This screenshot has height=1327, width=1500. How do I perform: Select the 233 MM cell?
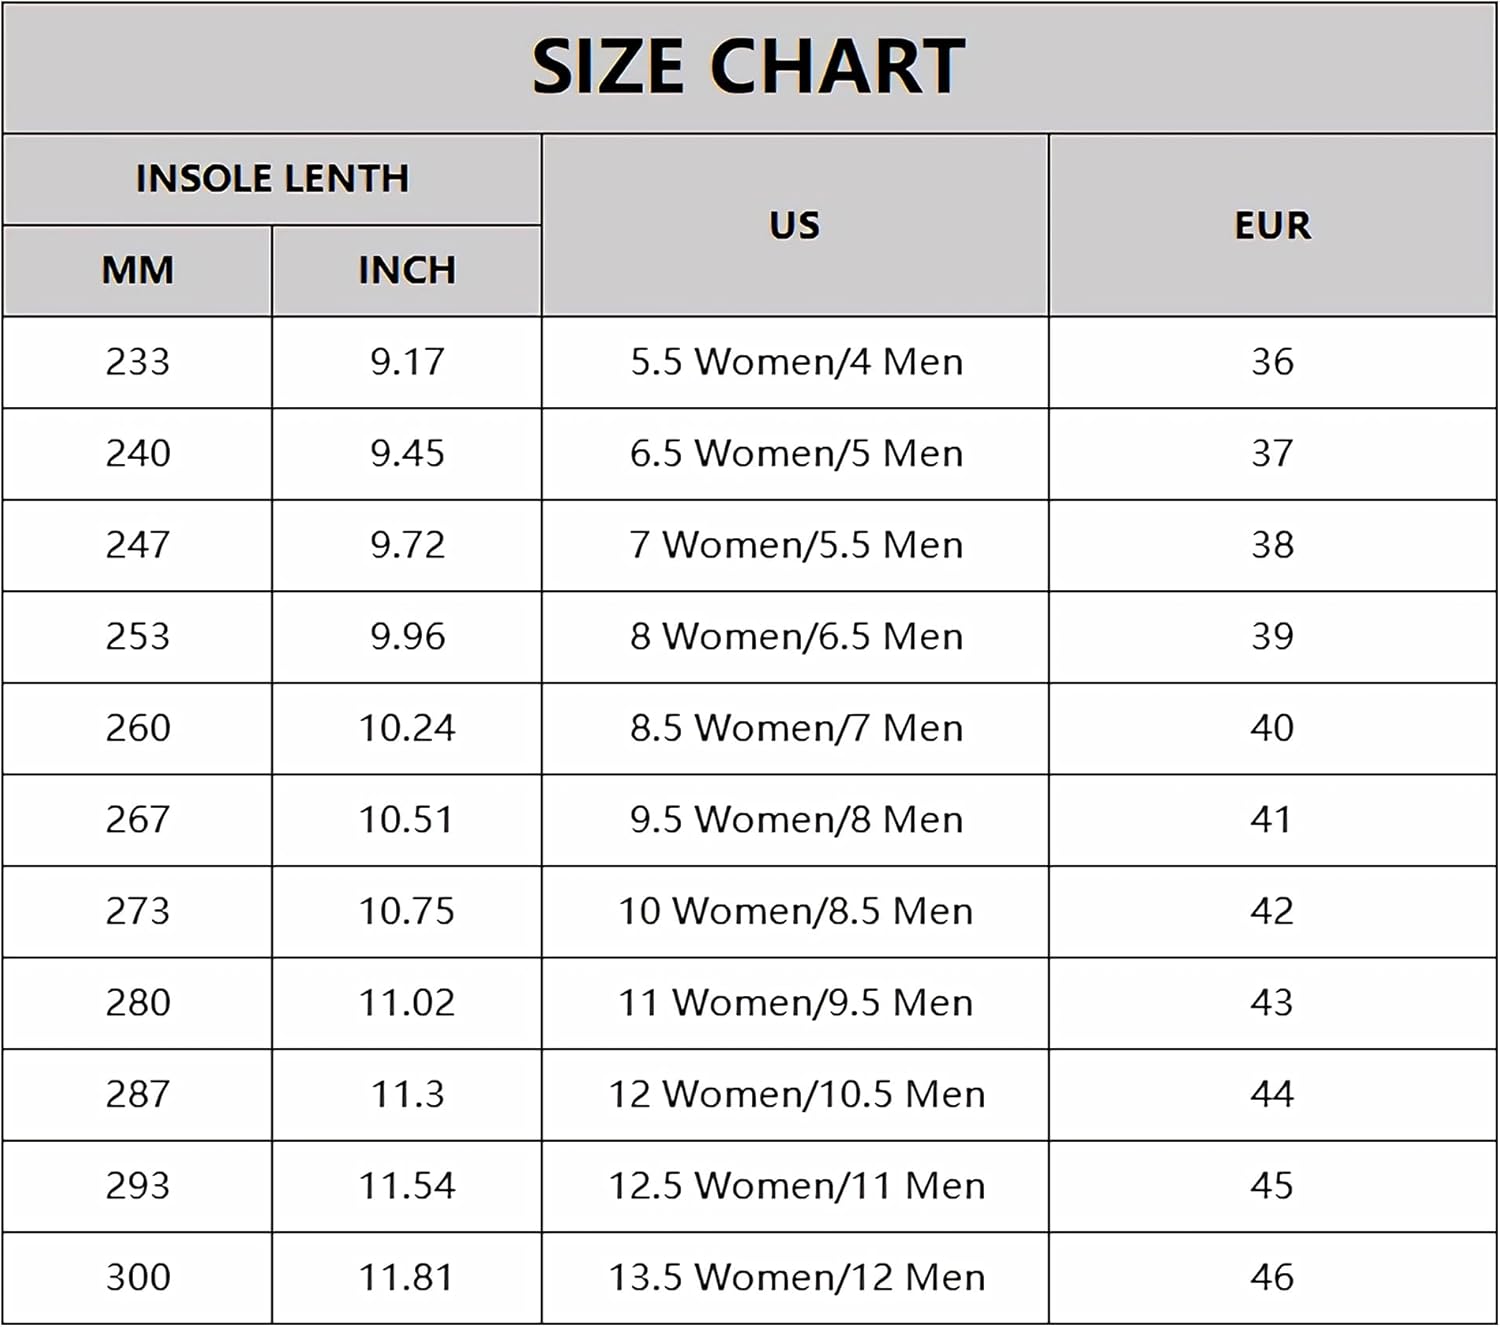point(138,362)
